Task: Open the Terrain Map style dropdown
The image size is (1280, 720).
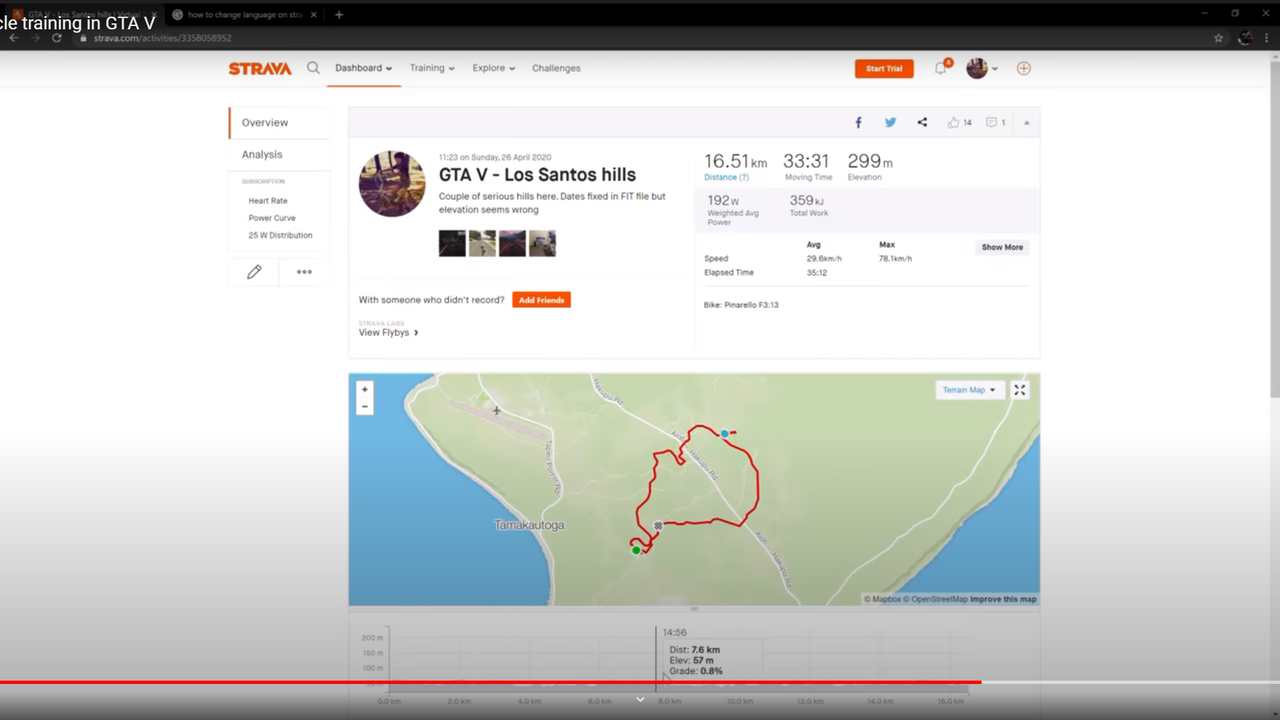Action: click(x=969, y=390)
